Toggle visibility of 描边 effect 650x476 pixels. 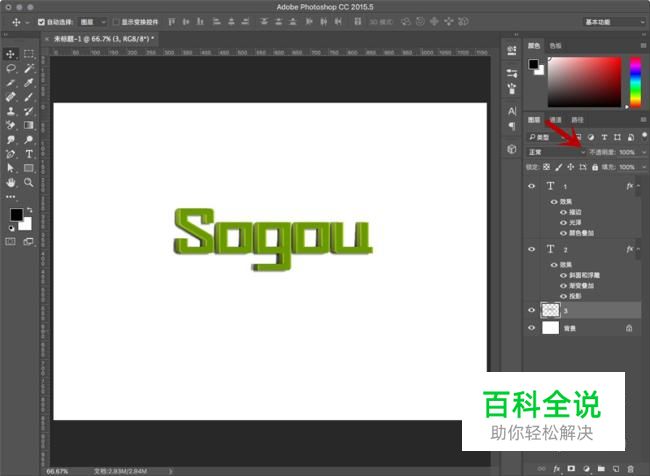click(x=563, y=212)
